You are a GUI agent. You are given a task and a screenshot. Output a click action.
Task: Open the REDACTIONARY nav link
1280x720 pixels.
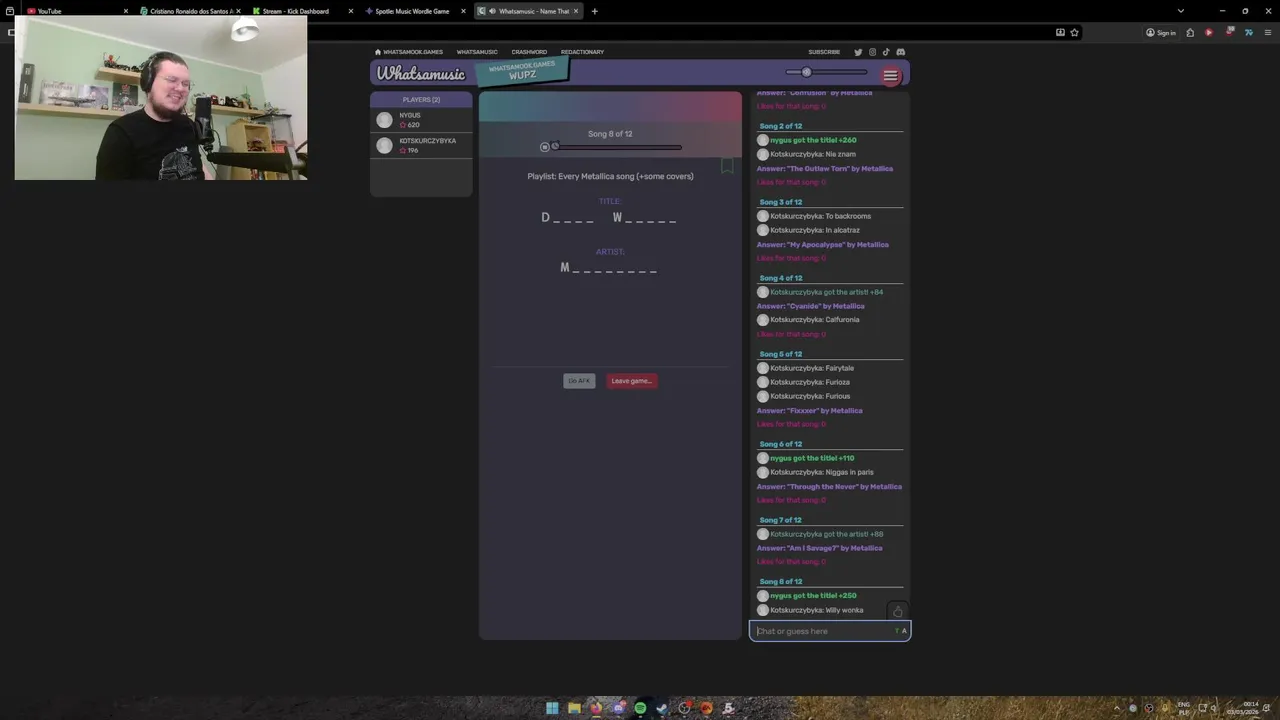pos(582,52)
